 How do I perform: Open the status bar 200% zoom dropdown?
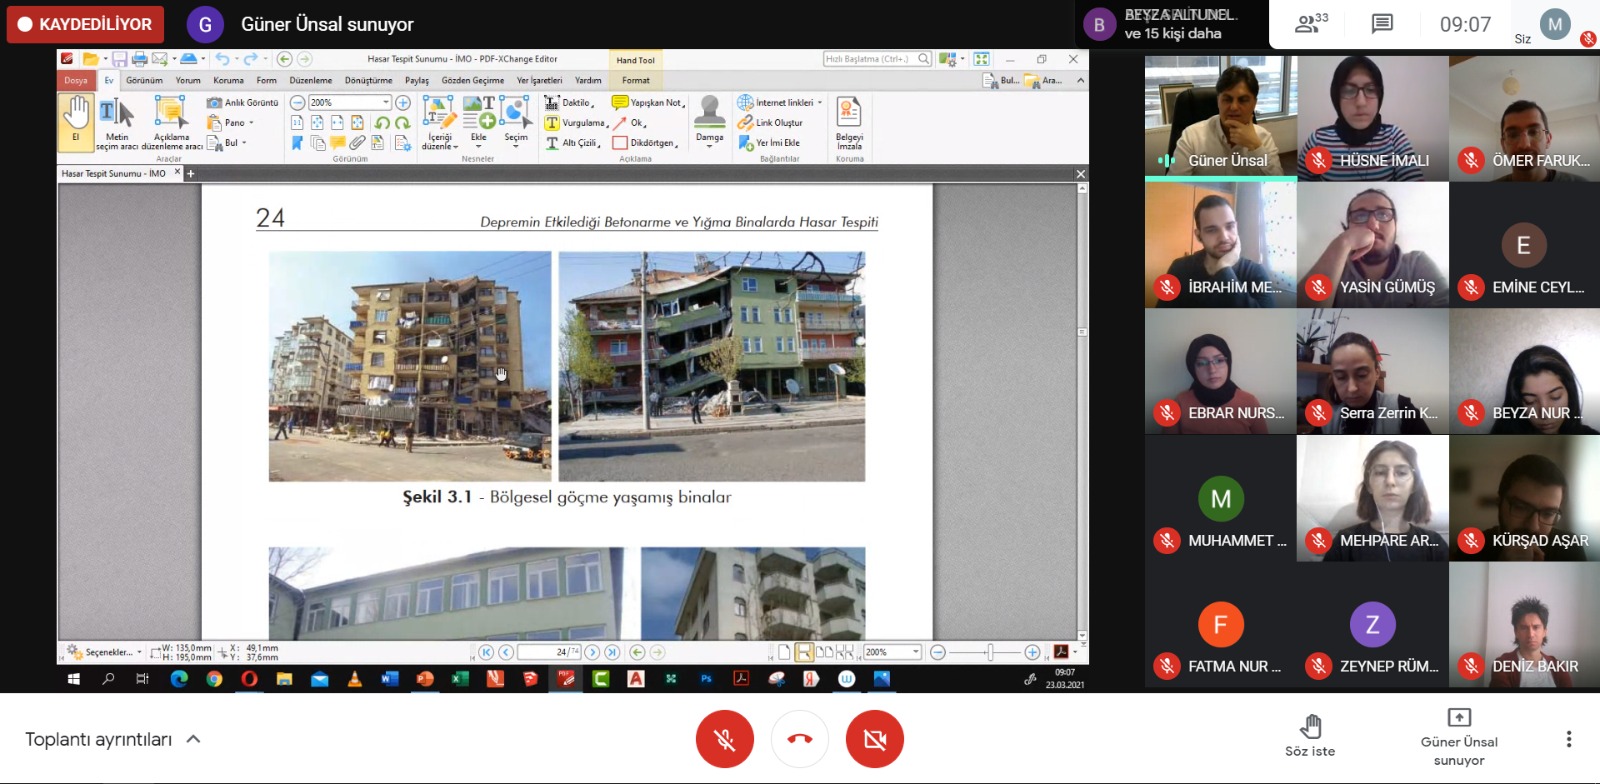click(915, 652)
